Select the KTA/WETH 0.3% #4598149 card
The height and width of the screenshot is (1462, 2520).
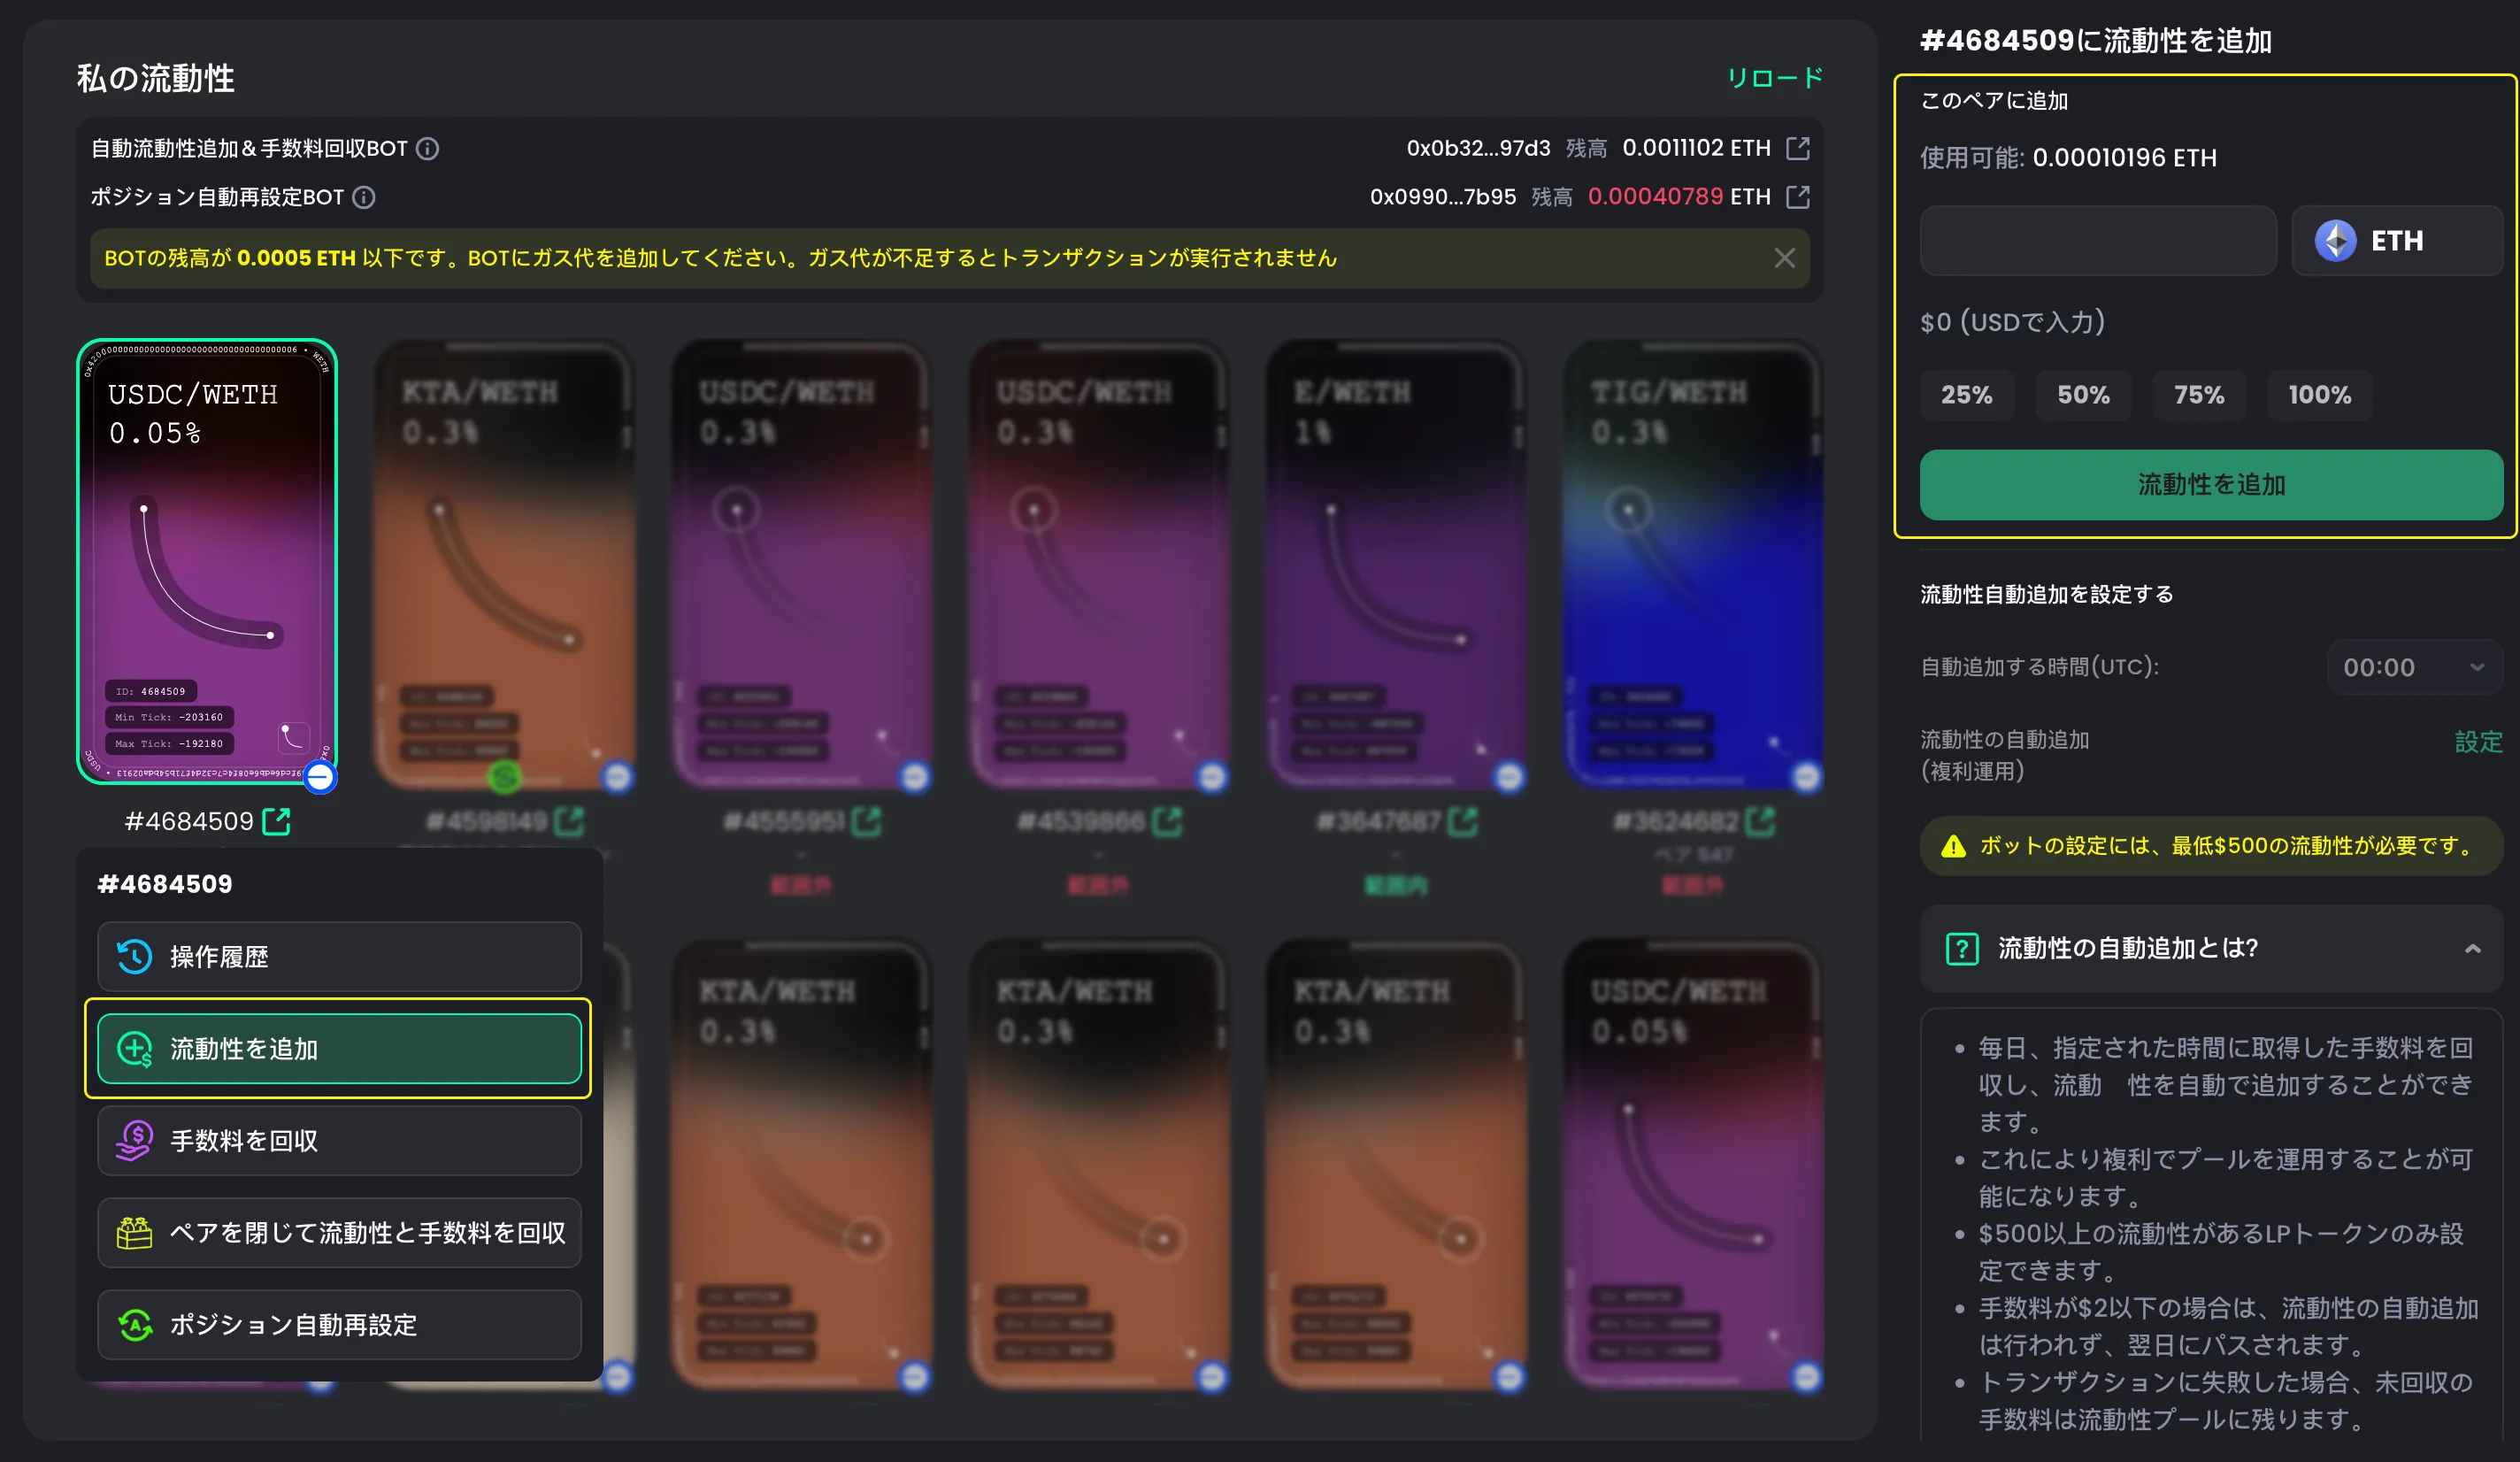[x=504, y=563]
